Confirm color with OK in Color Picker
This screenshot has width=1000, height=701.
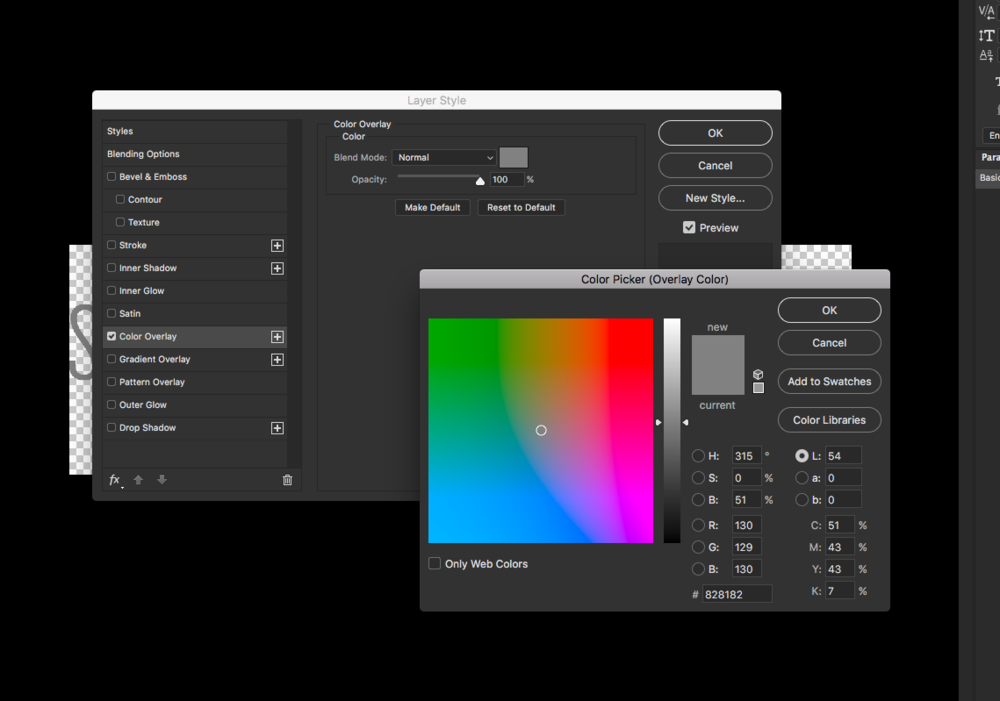point(829,310)
